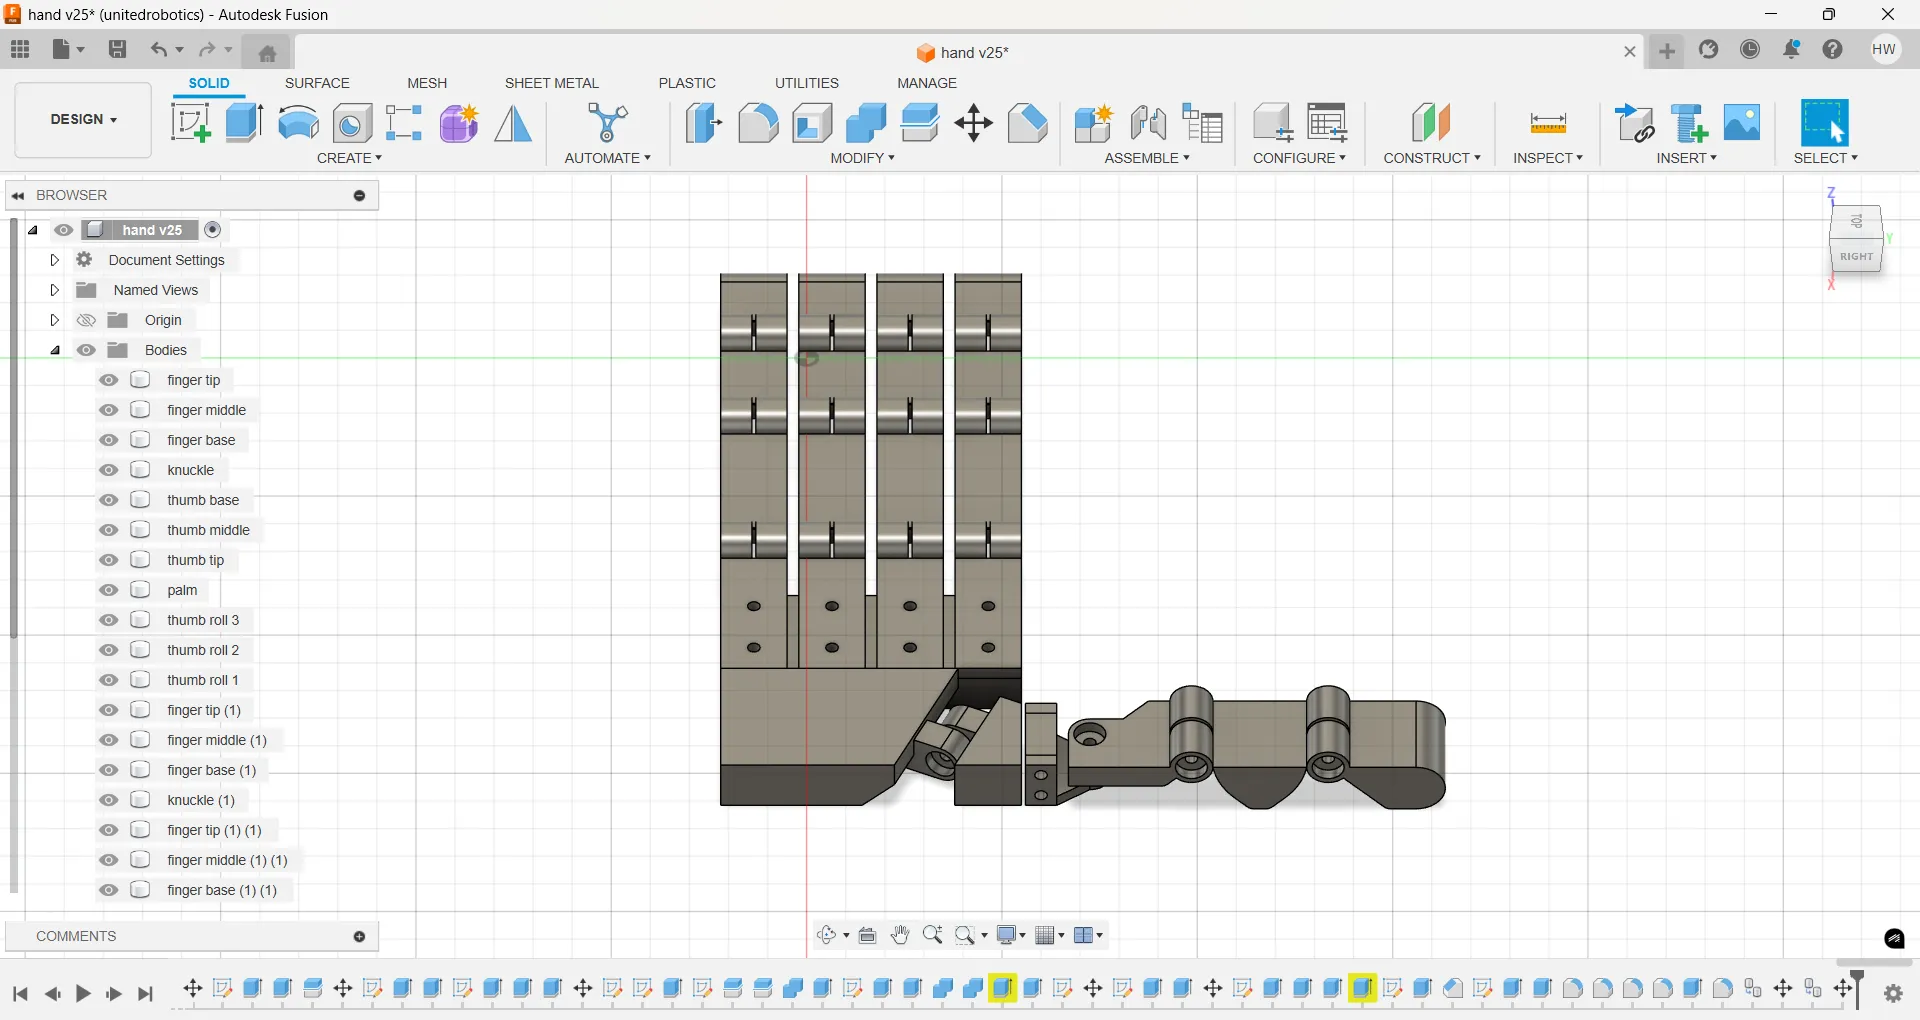The width and height of the screenshot is (1920, 1020).
Task: Open the Measure tool under Inspect
Action: click(x=1548, y=122)
